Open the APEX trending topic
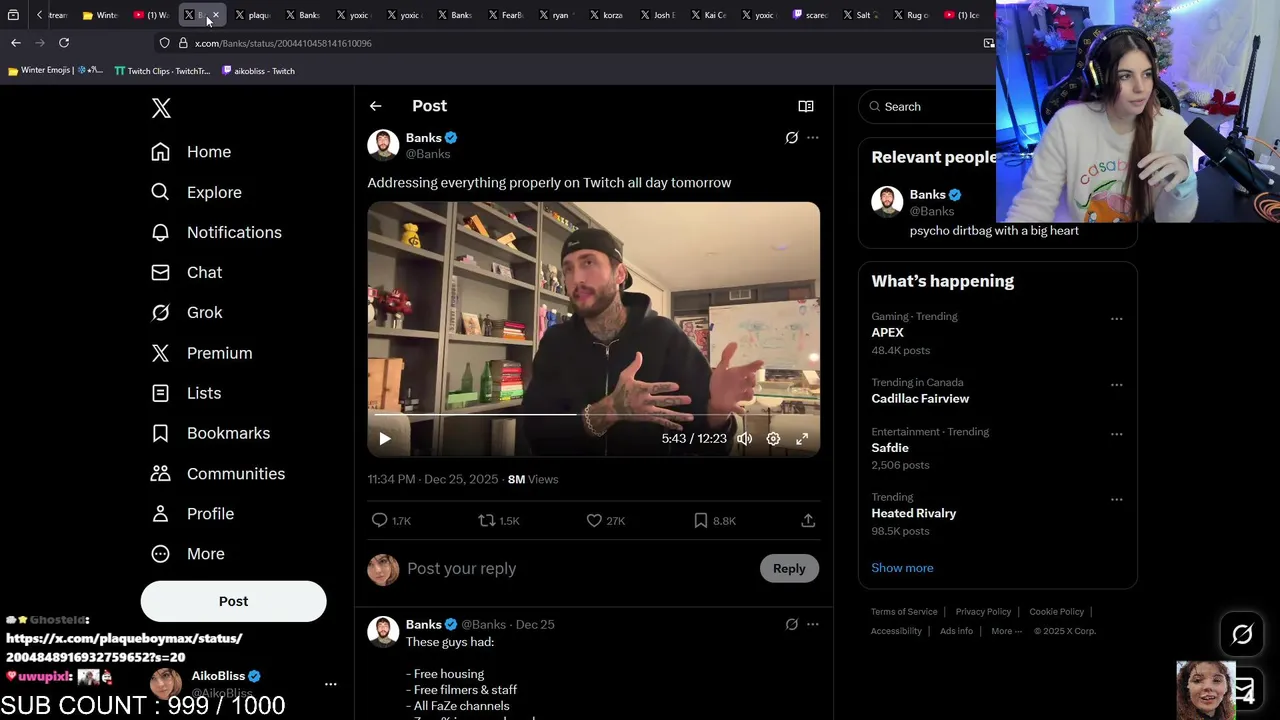The image size is (1280, 720). click(887, 333)
